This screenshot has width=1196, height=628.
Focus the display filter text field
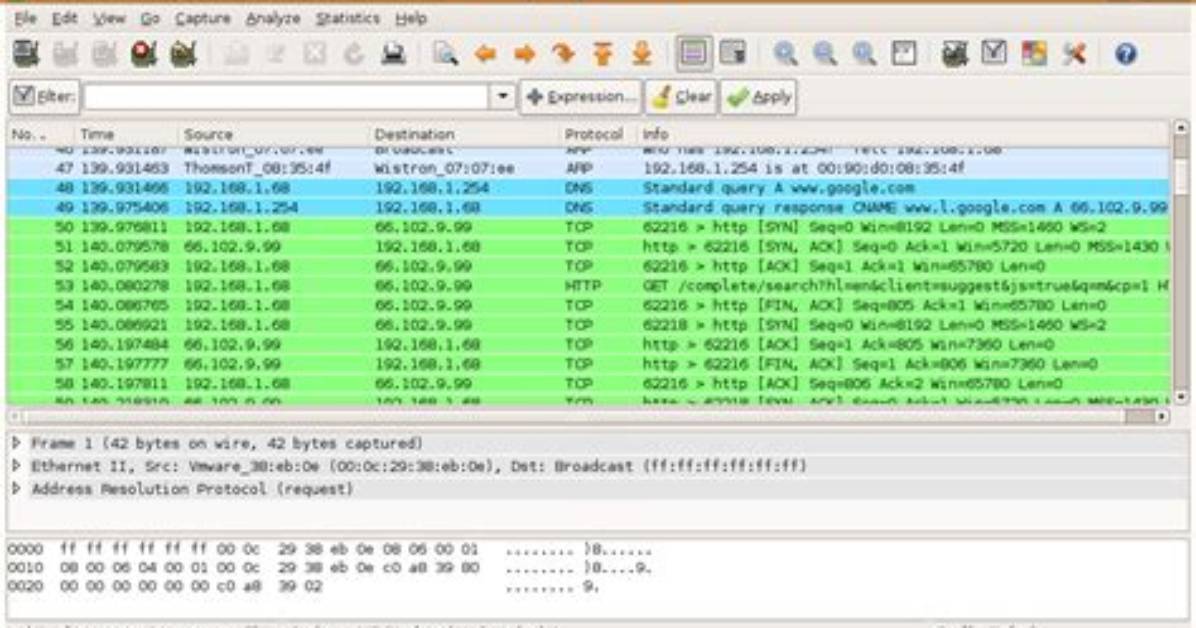pos(286,97)
